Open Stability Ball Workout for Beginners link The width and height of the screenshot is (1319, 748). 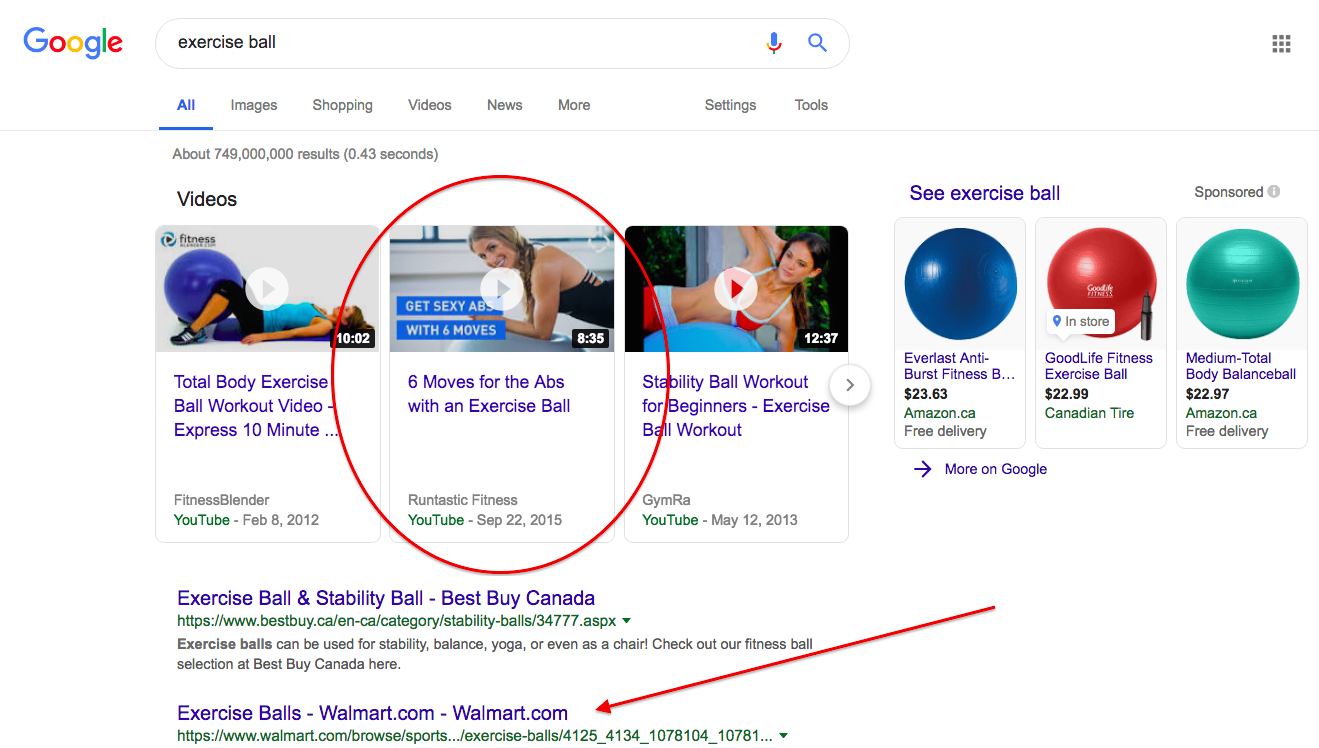point(736,406)
